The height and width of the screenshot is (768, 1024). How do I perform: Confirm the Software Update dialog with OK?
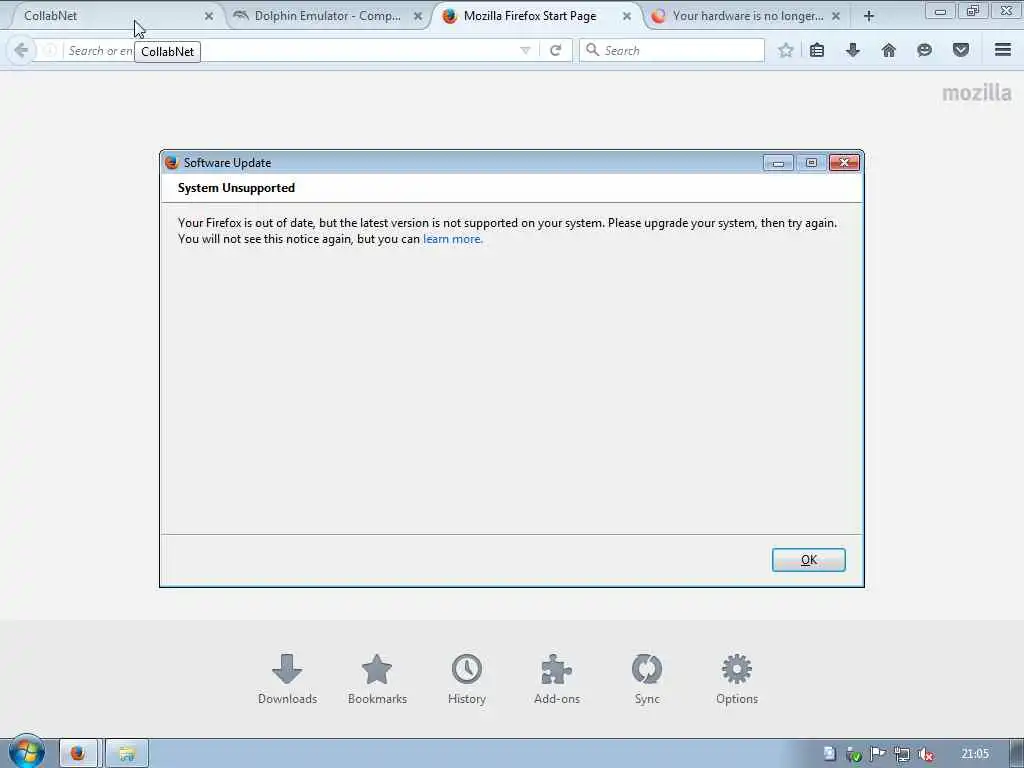808,560
